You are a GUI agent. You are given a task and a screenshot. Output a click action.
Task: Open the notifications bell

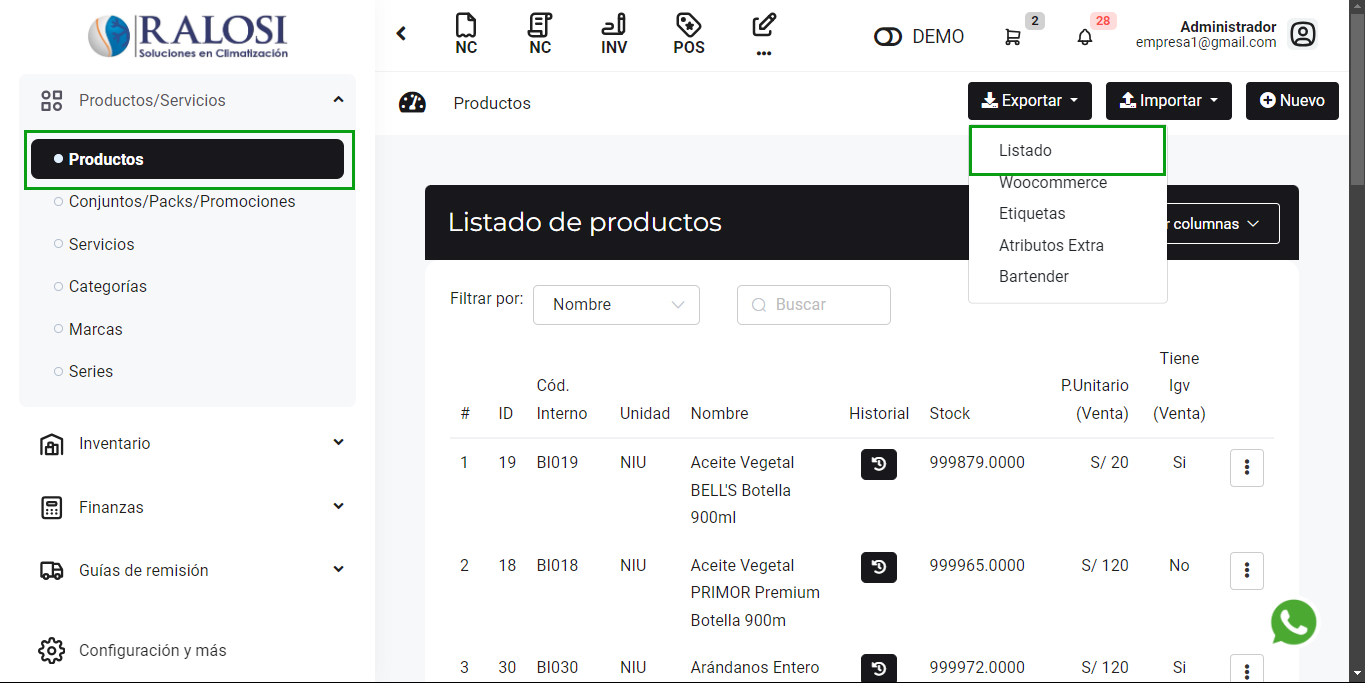1084,37
